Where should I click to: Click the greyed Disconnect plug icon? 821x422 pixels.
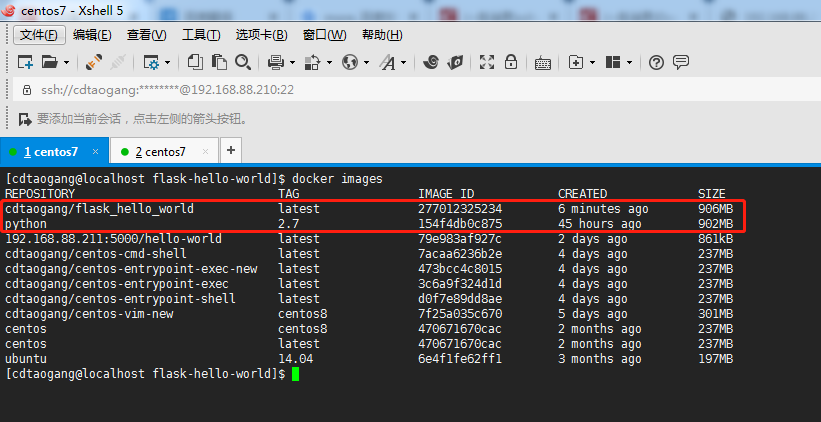(x=118, y=63)
